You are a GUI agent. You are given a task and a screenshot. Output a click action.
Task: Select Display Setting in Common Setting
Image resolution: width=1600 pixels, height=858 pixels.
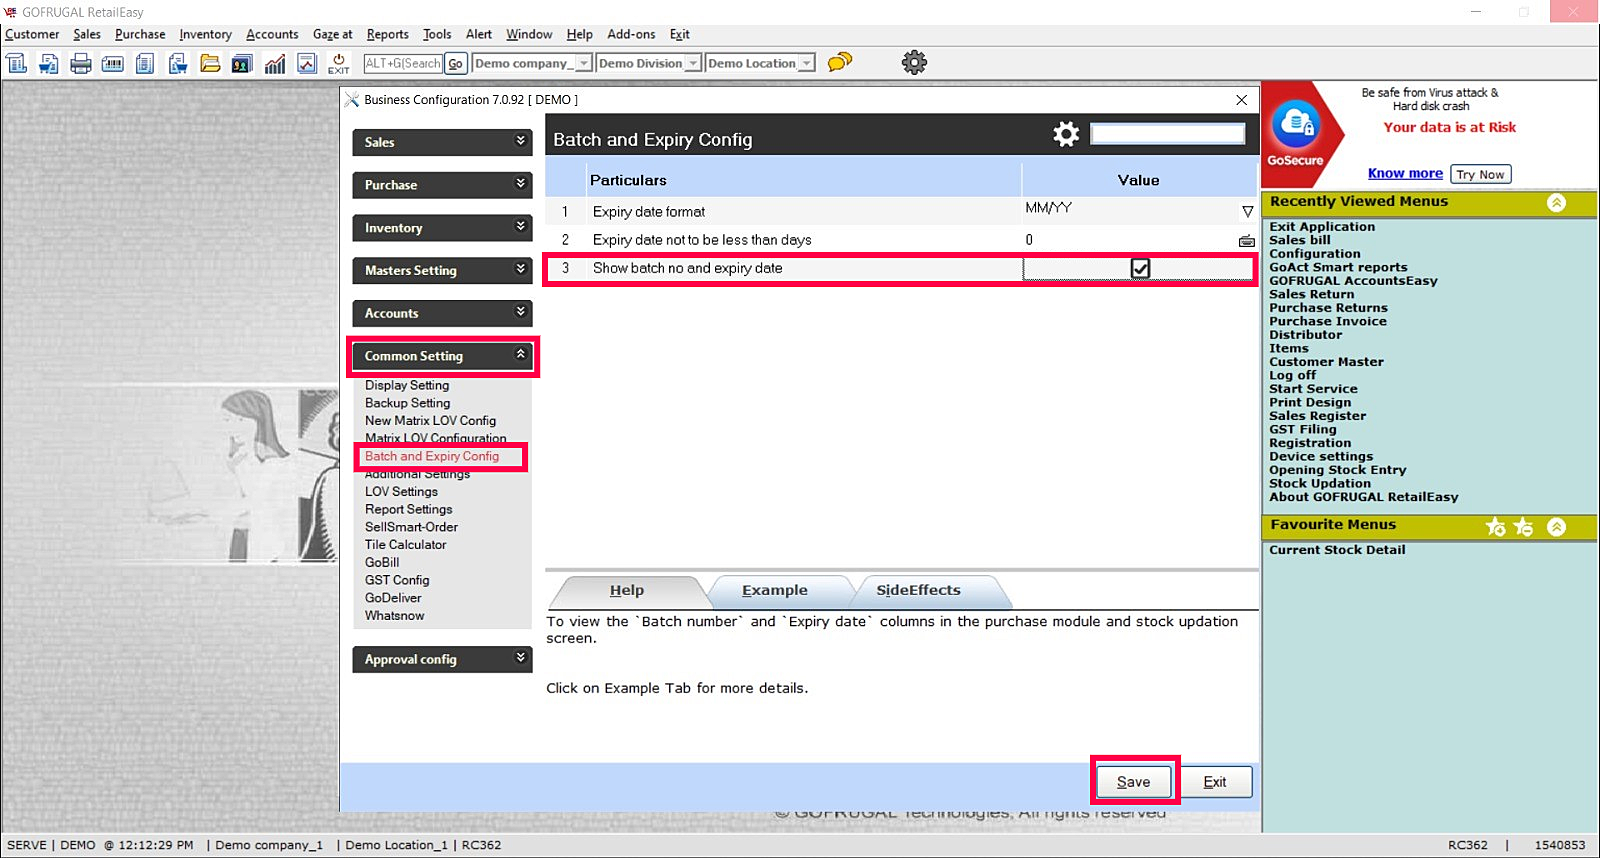point(407,385)
